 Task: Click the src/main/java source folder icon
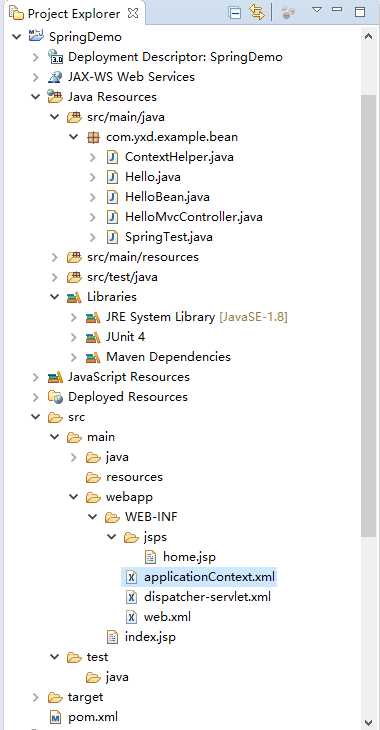point(74,117)
